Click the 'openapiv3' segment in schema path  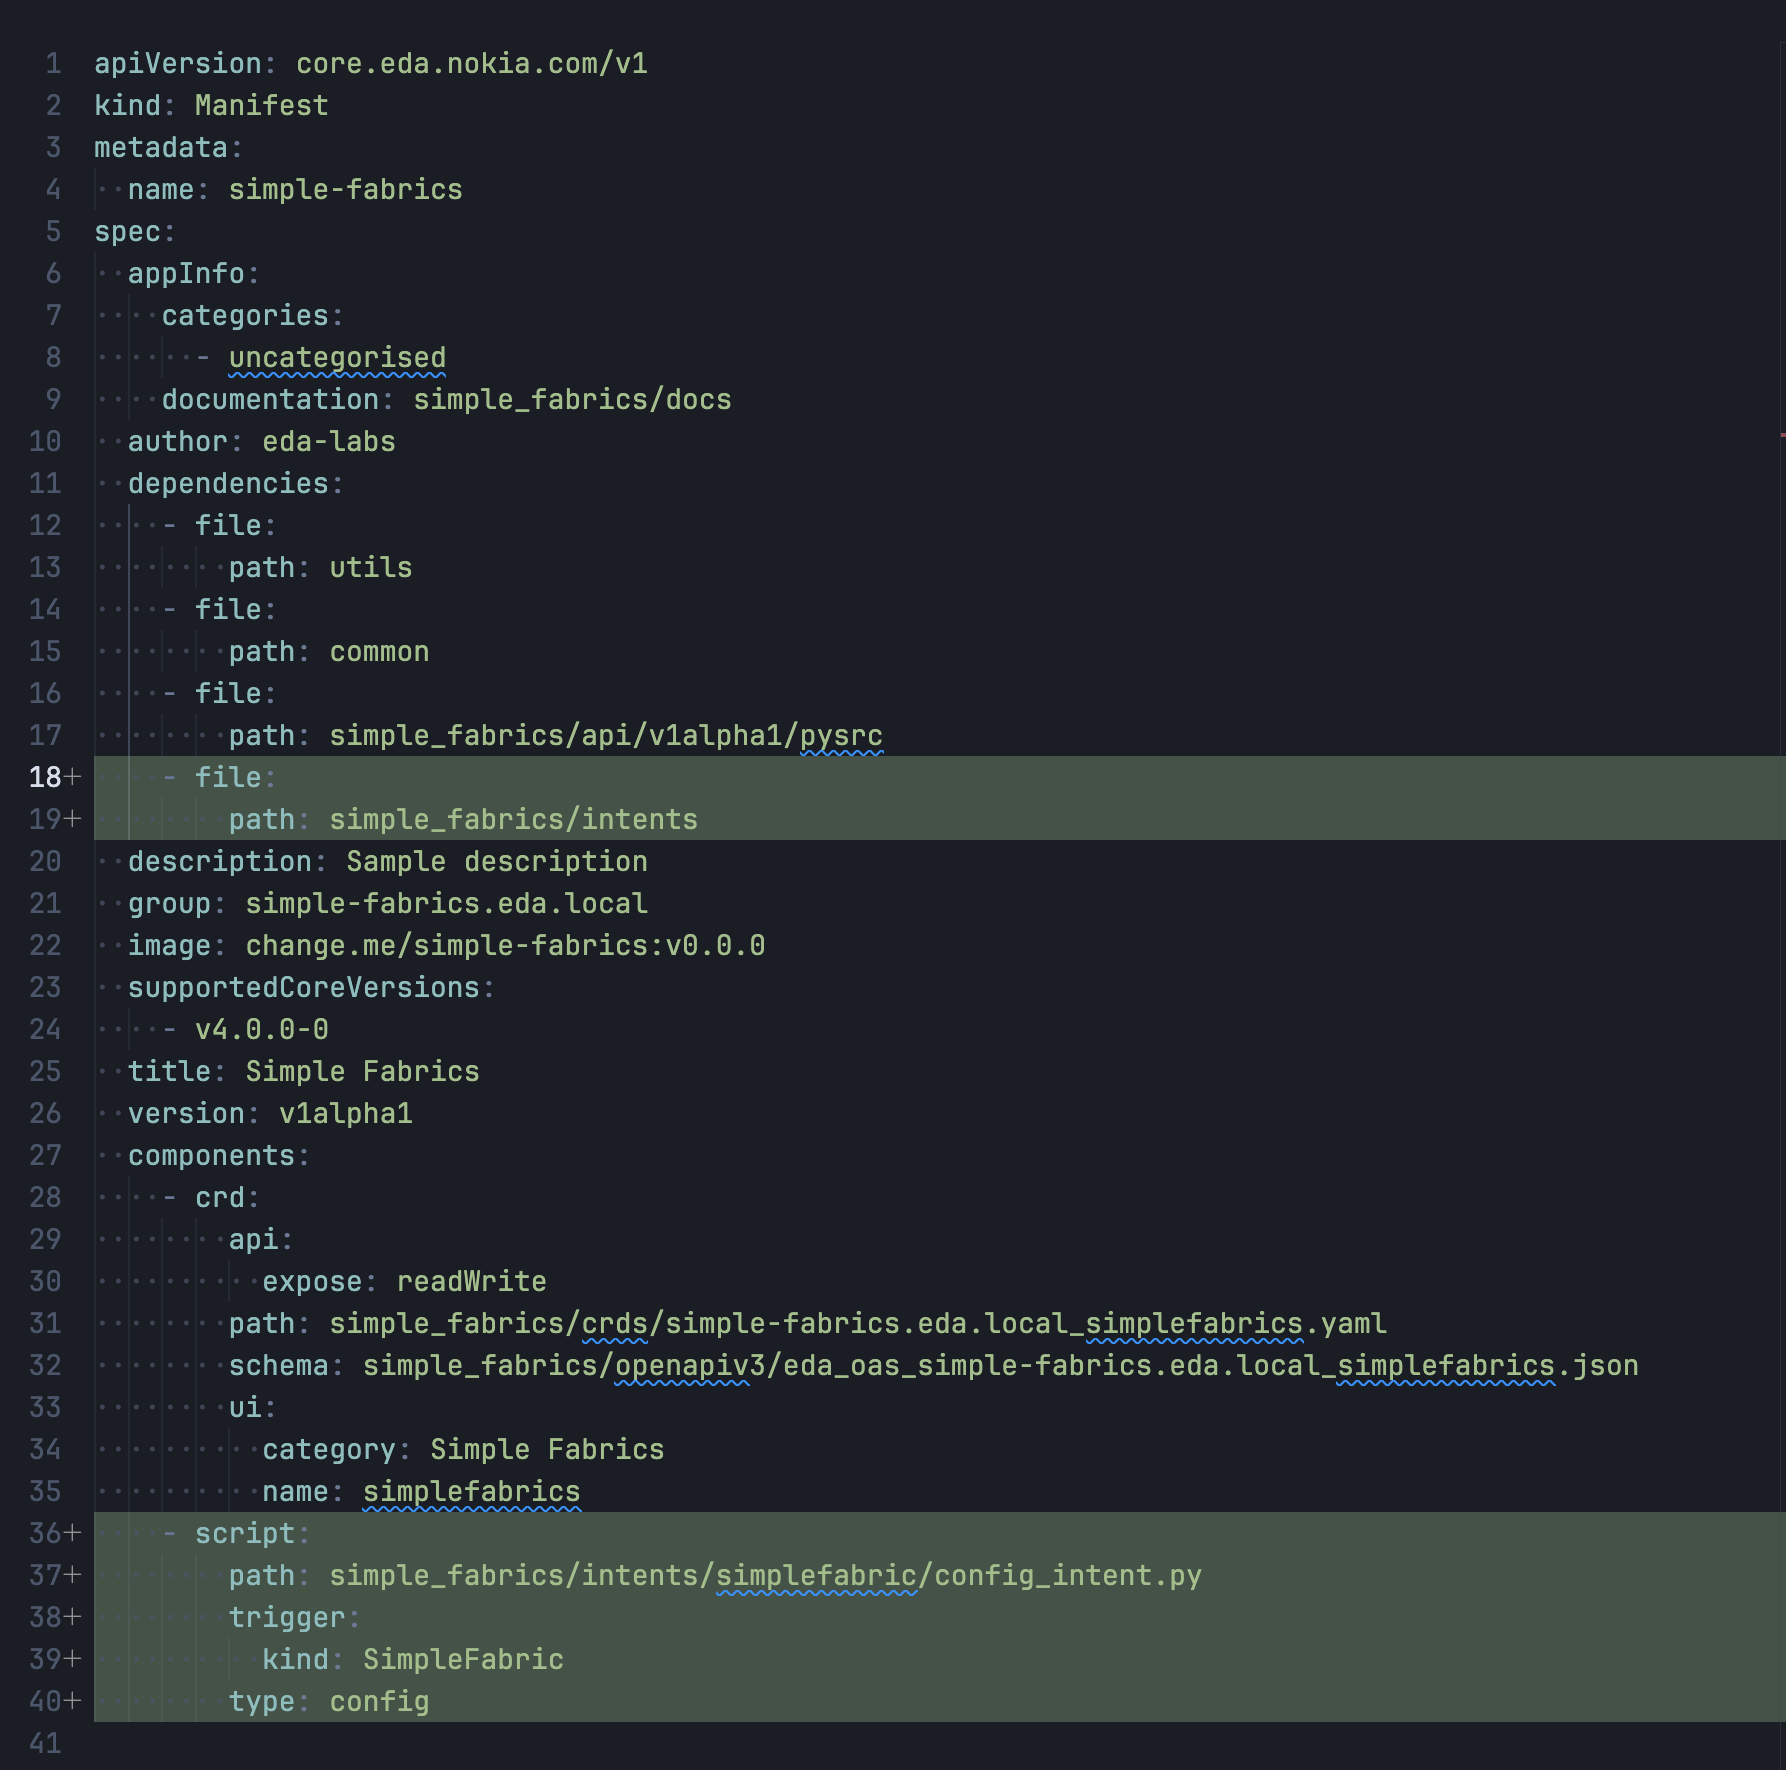pos(681,1365)
